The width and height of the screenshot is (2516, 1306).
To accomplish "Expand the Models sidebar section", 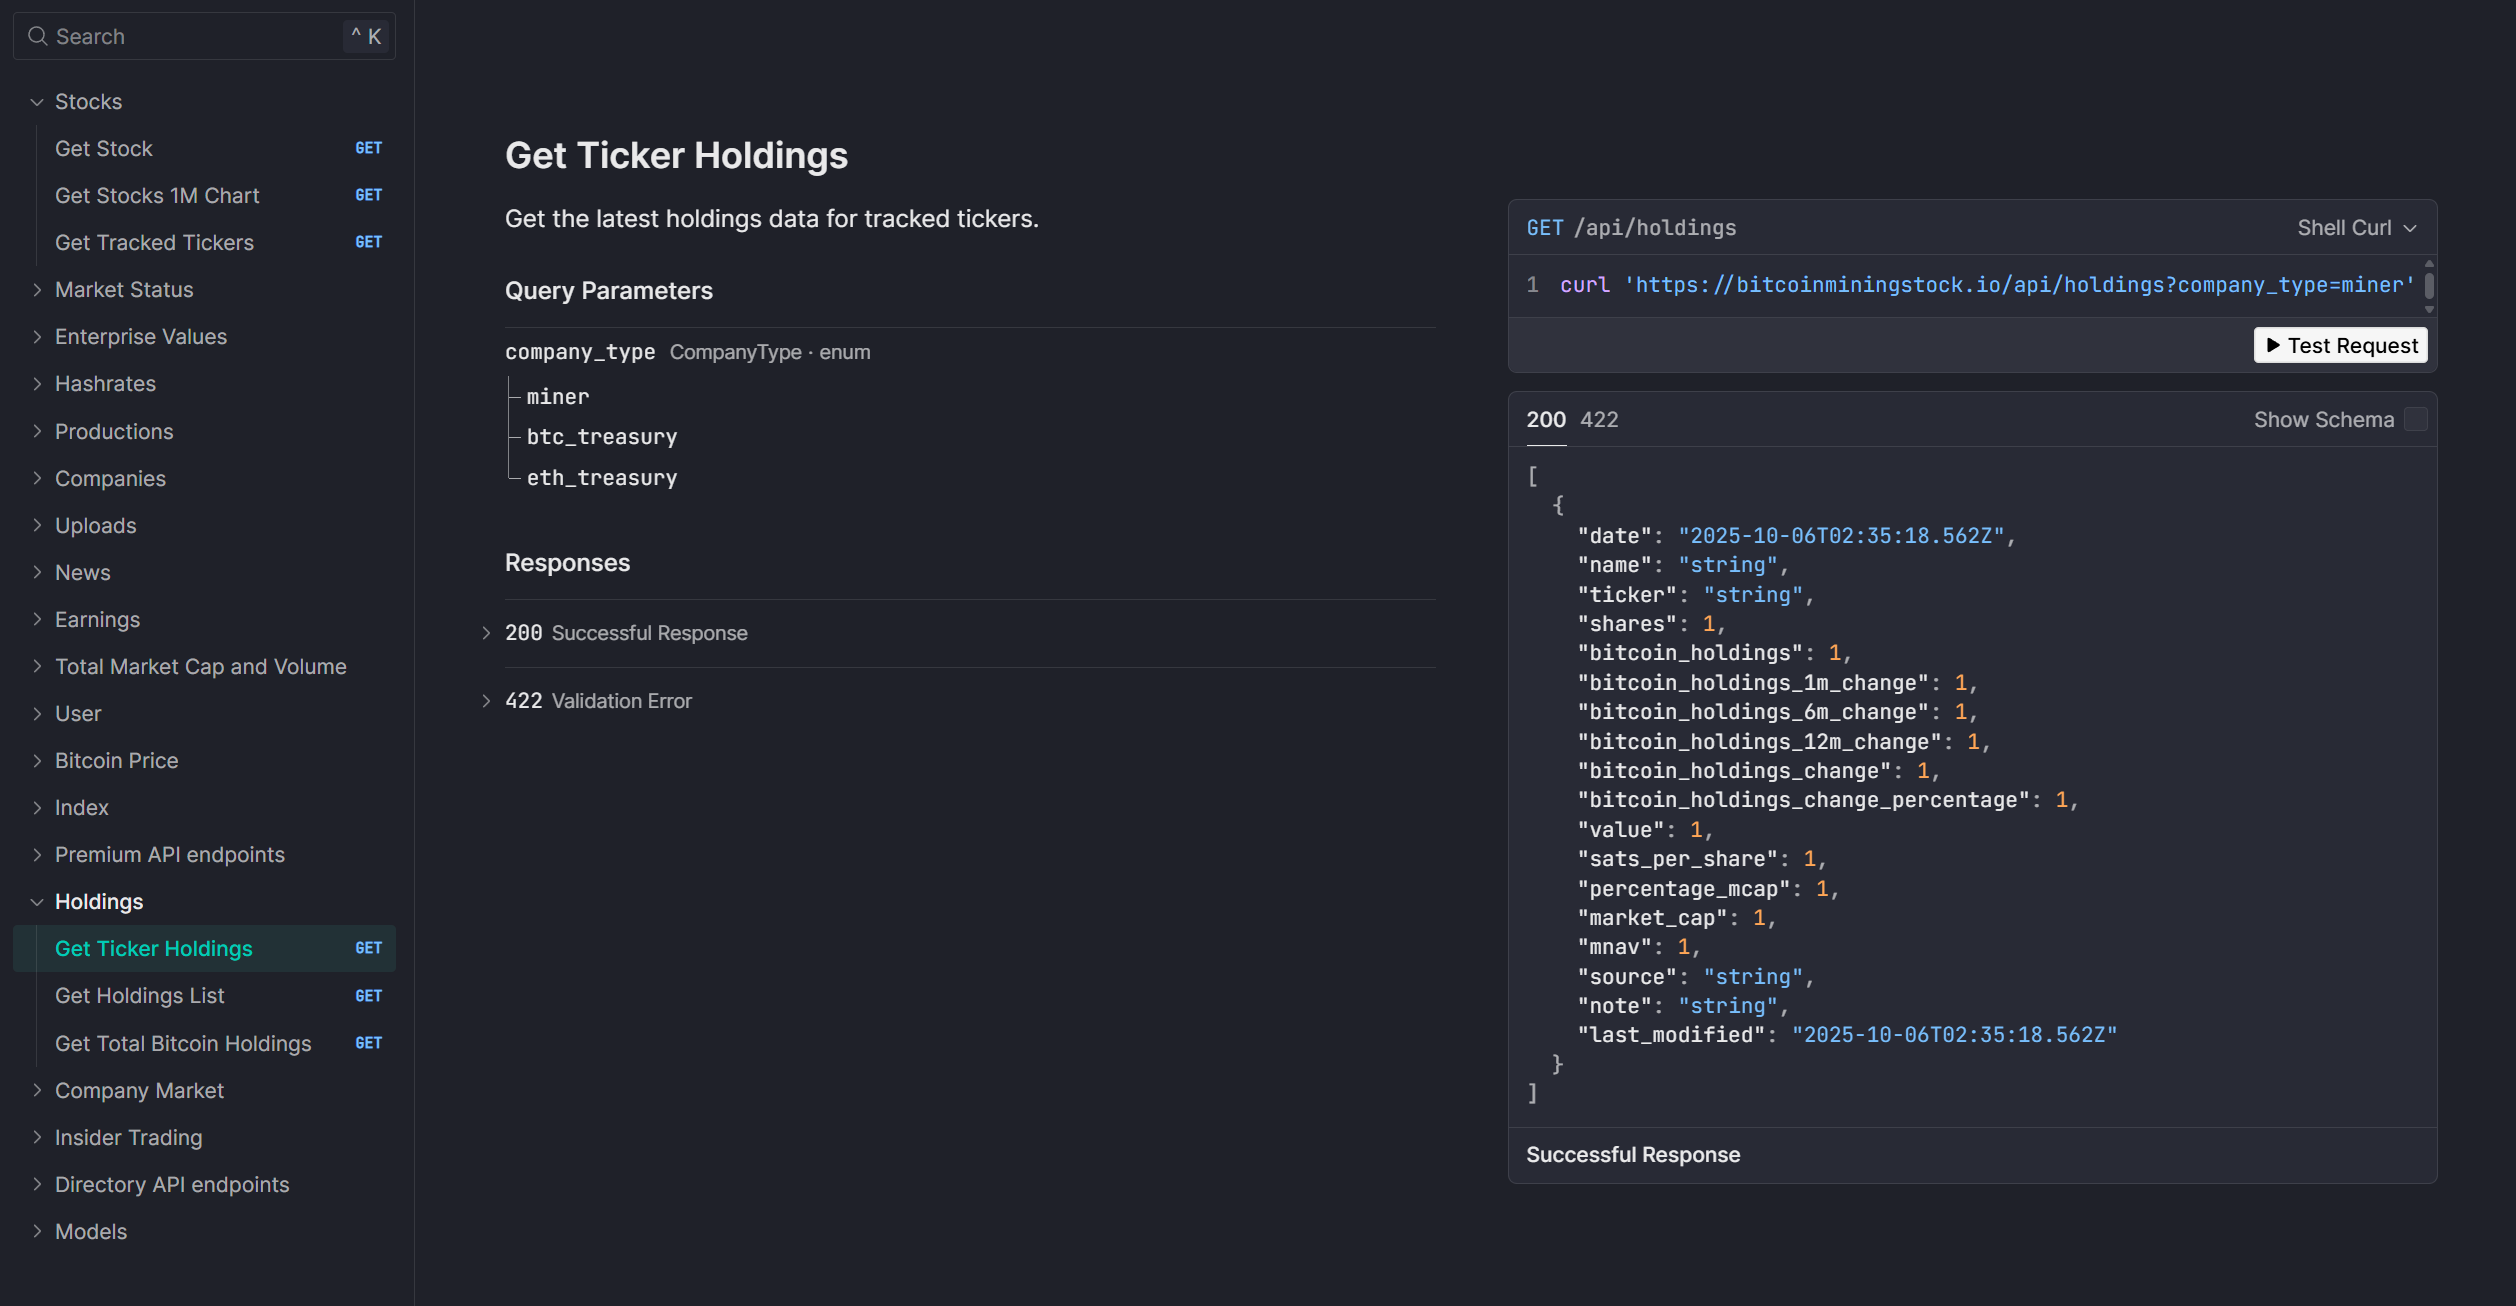I will coord(91,1231).
